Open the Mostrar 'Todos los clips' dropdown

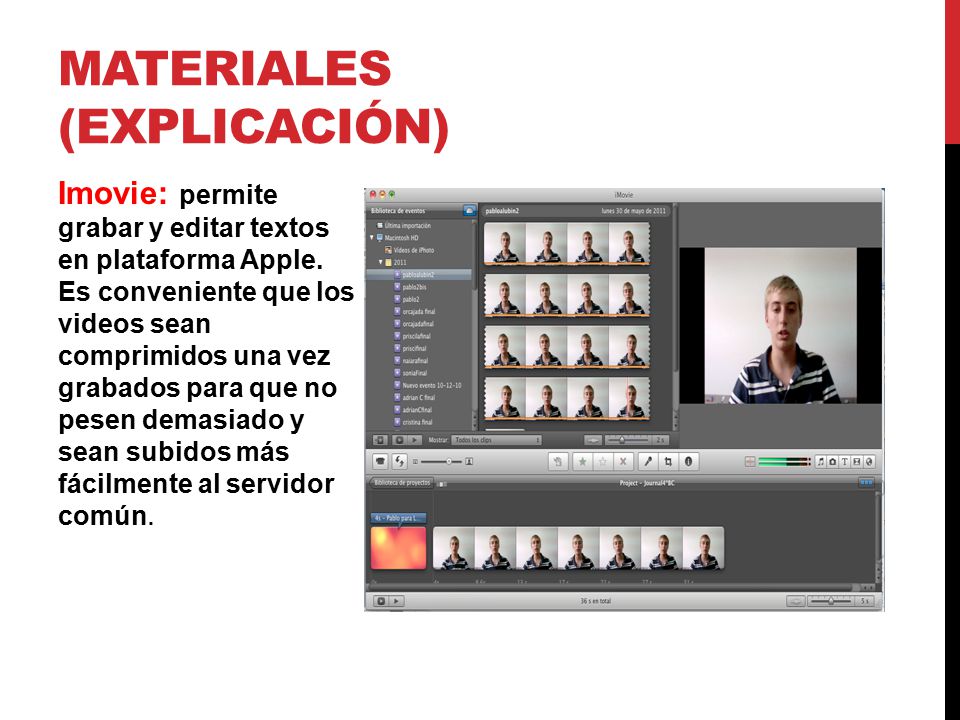click(x=497, y=440)
